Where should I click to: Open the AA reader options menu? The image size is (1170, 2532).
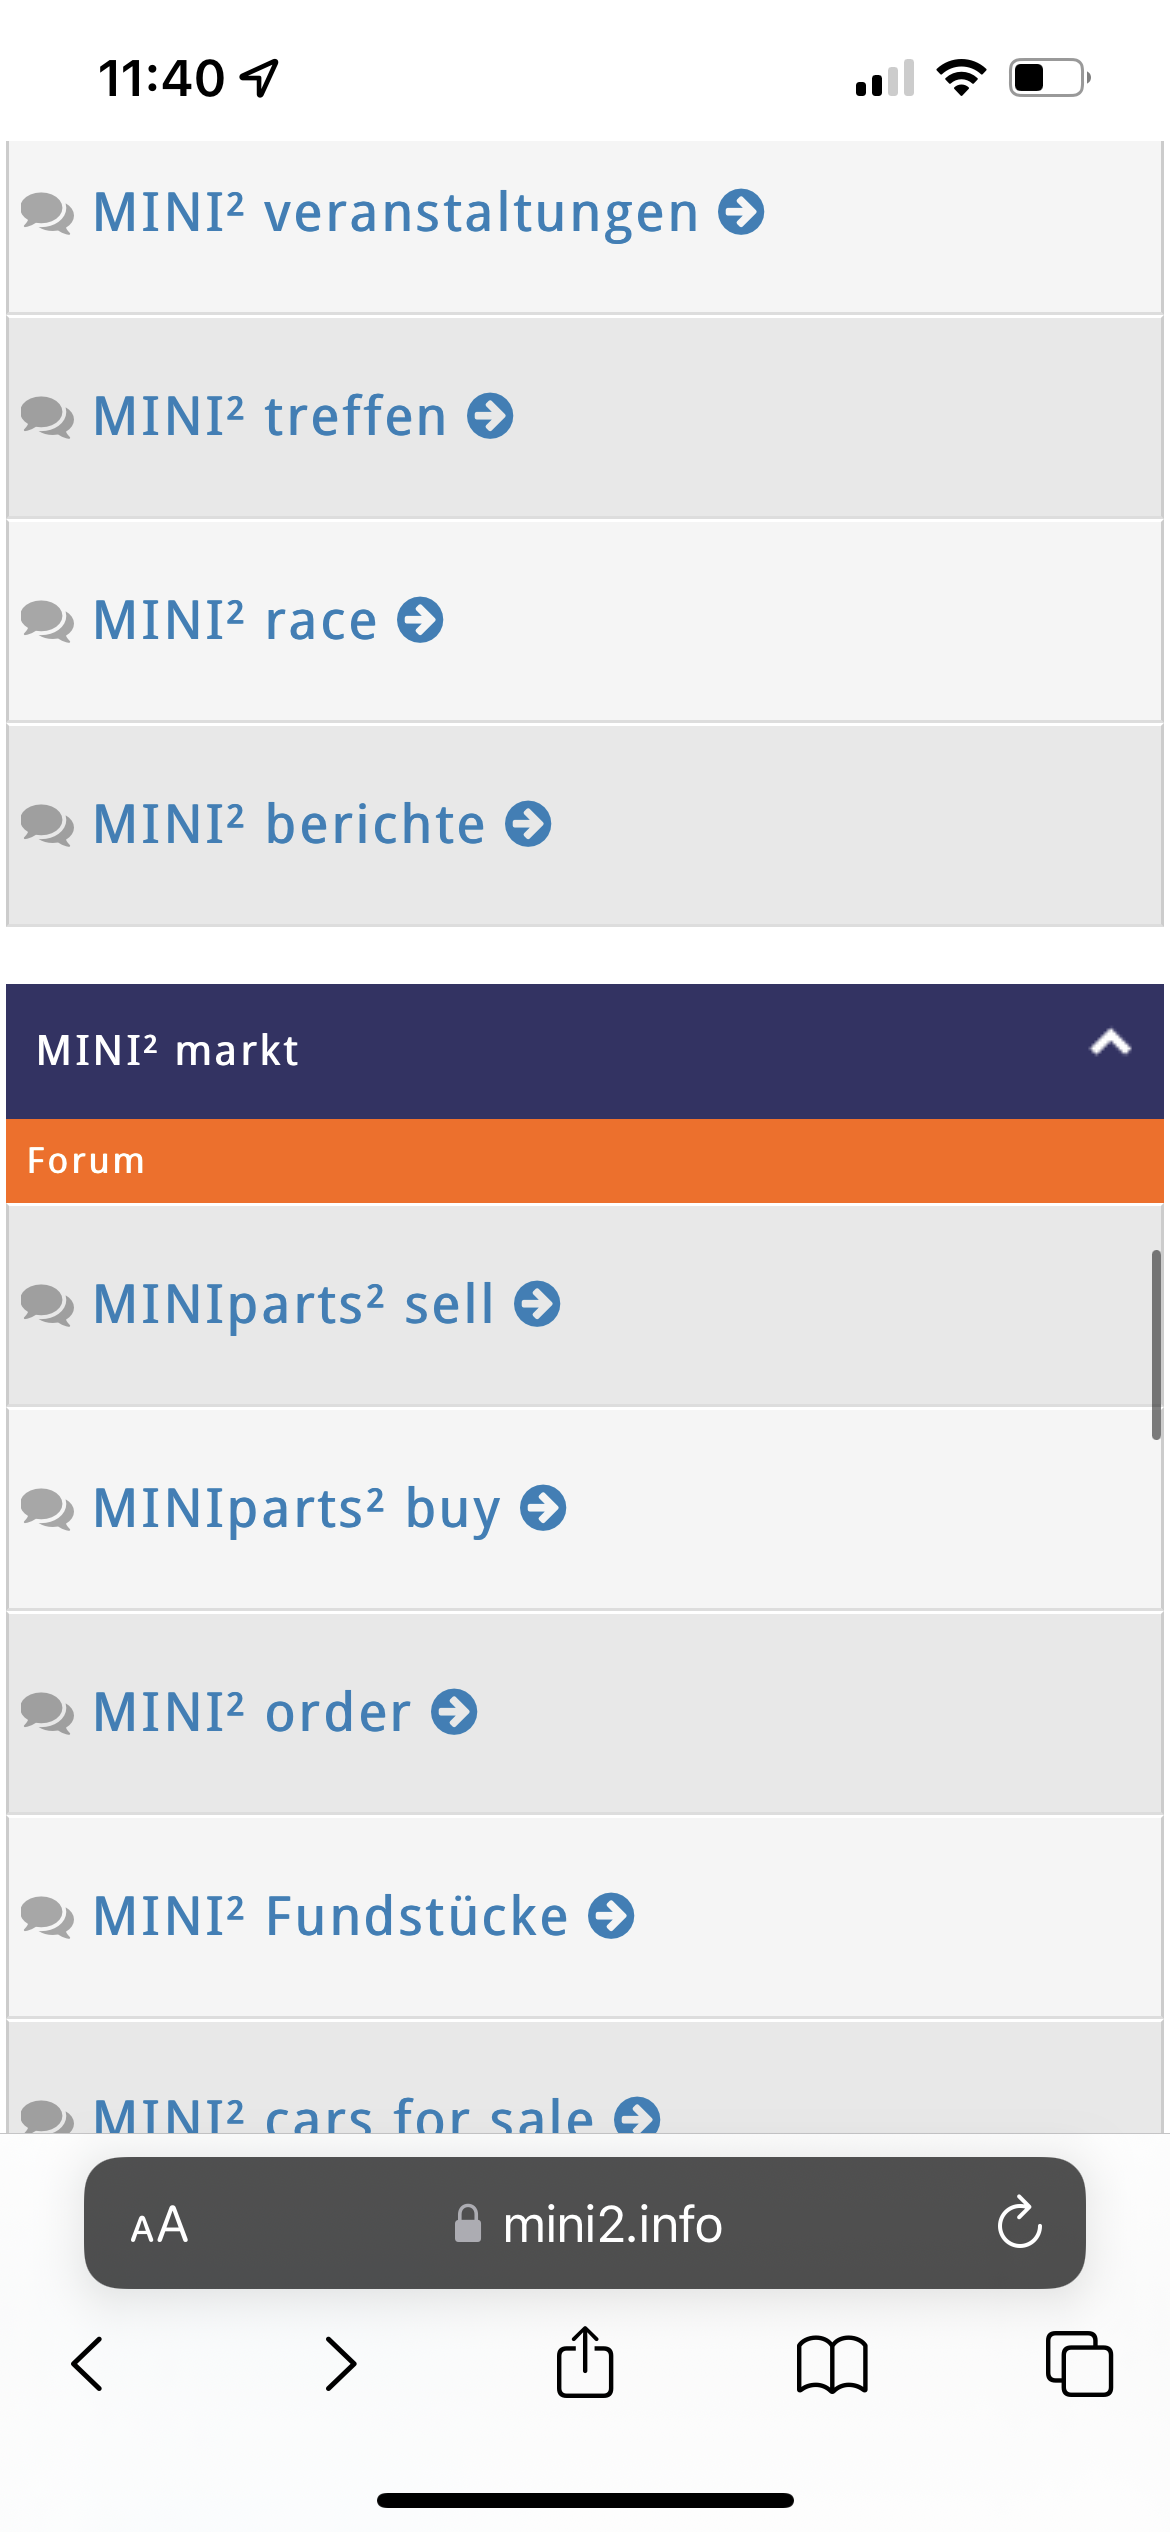click(159, 2225)
